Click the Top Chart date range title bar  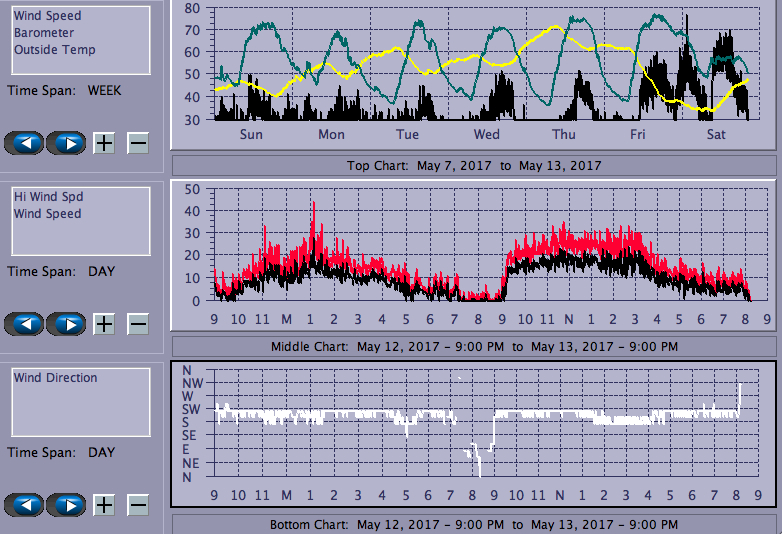(474, 165)
